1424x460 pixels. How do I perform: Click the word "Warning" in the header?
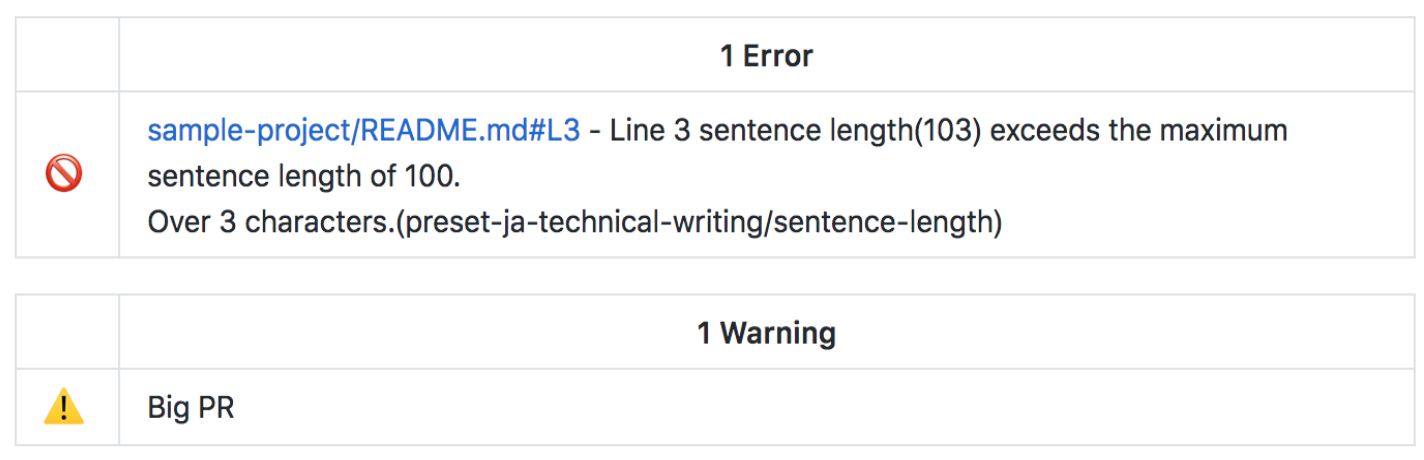pos(777,332)
